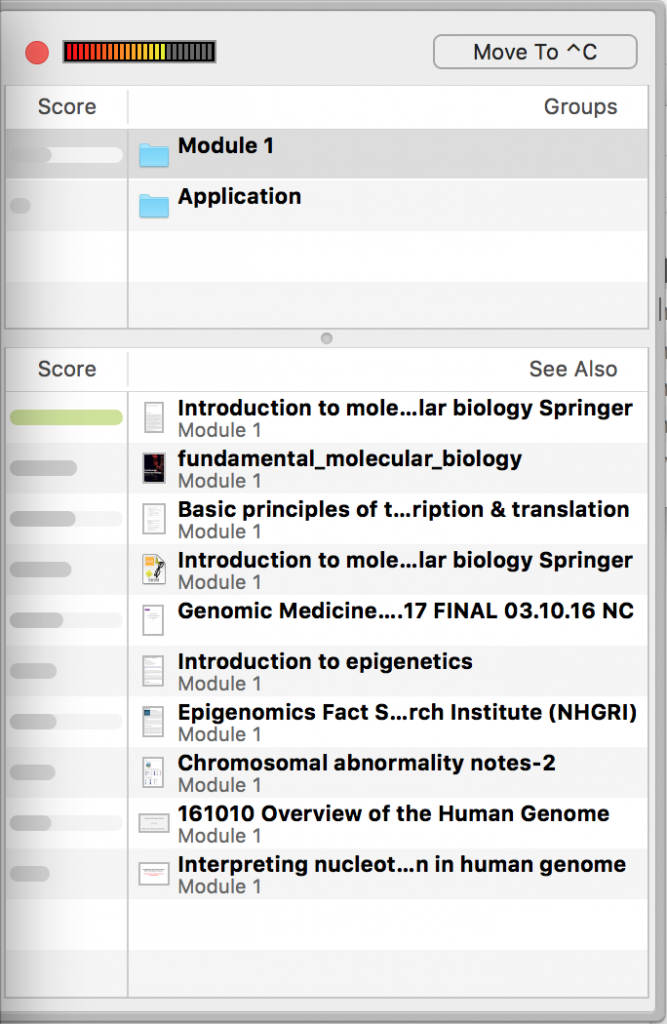Screen dimensions: 667x1024
Task: Click the Basic principles of transcription icon
Action: [154, 519]
